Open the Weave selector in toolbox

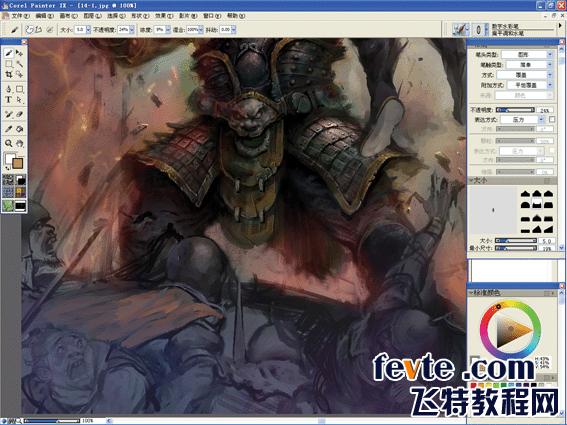tap(20, 192)
